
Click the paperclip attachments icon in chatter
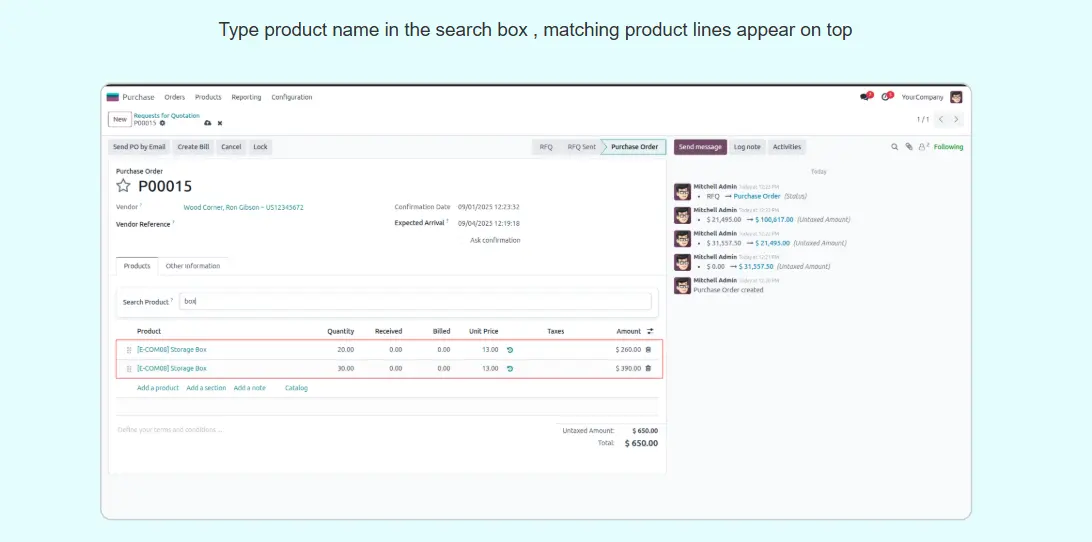[x=909, y=147]
